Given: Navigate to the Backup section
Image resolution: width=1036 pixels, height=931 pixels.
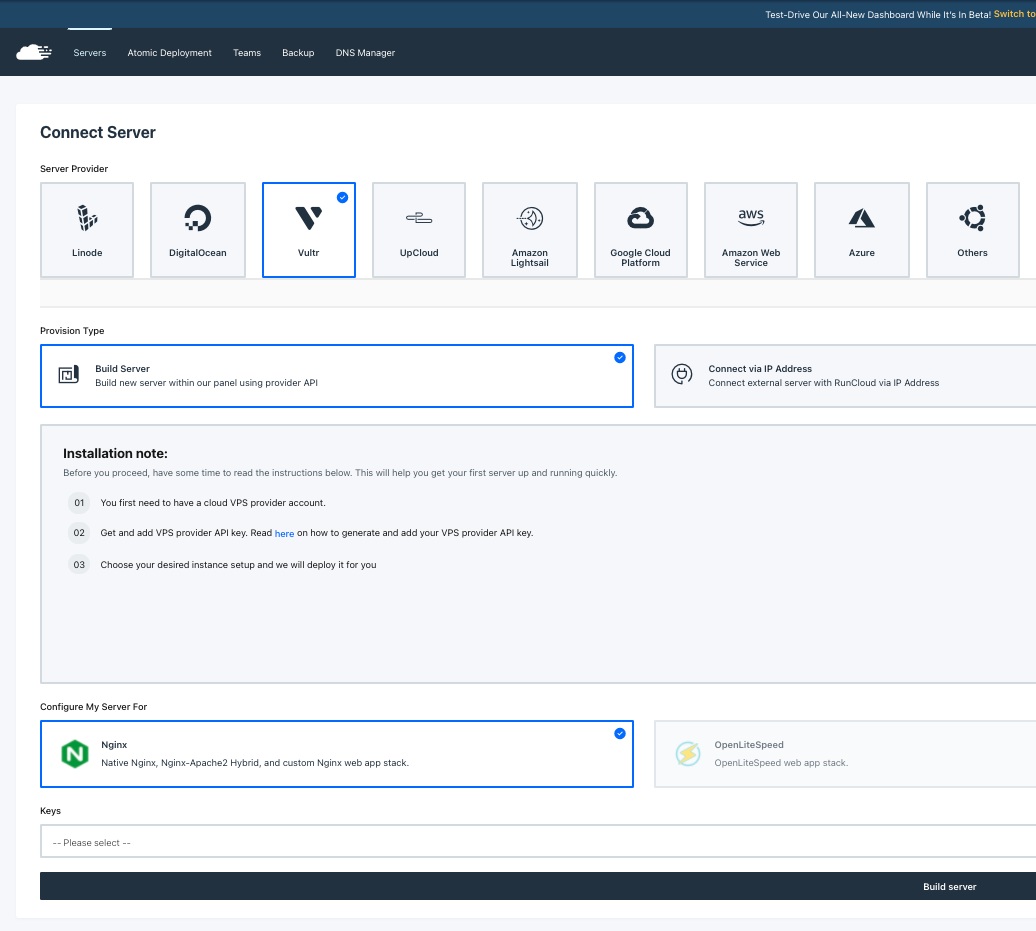Looking at the screenshot, I should (x=298, y=53).
